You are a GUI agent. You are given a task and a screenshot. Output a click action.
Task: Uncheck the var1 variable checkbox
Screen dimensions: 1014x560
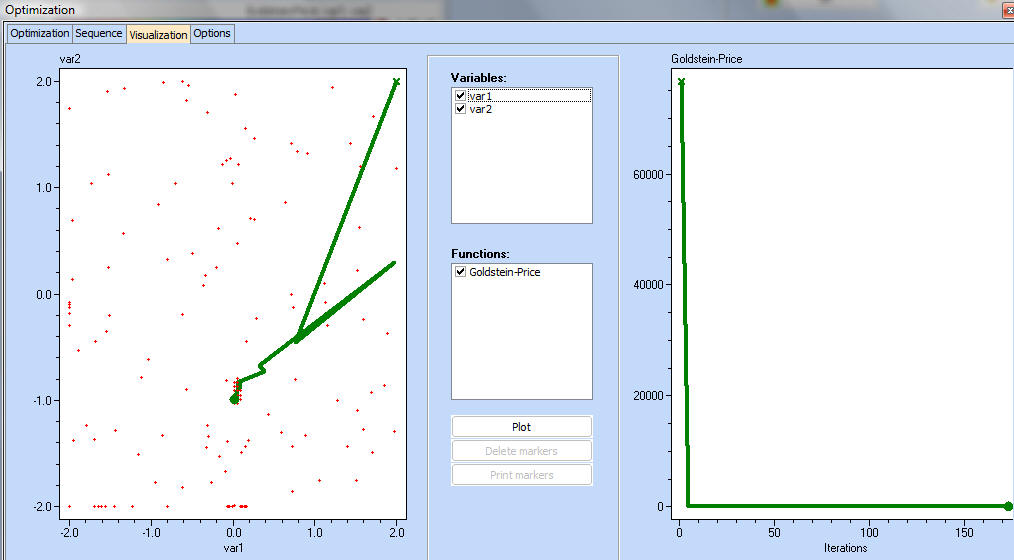pos(460,96)
